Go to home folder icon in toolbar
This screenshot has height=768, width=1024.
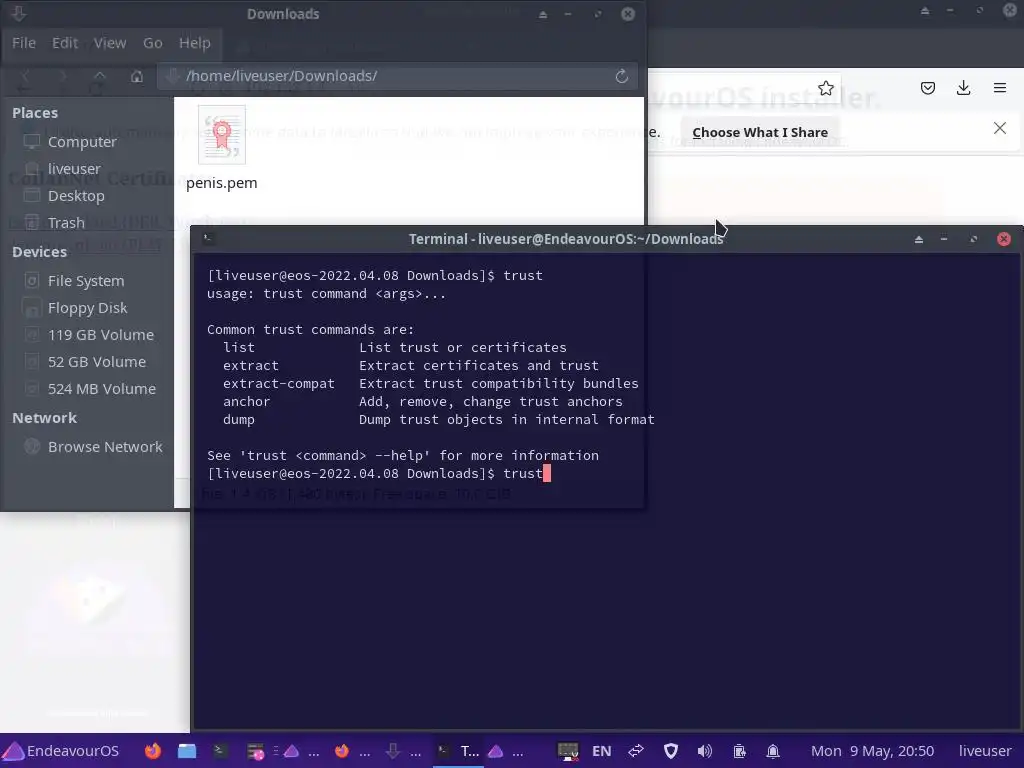pyautogui.click(x=136, y=76)
